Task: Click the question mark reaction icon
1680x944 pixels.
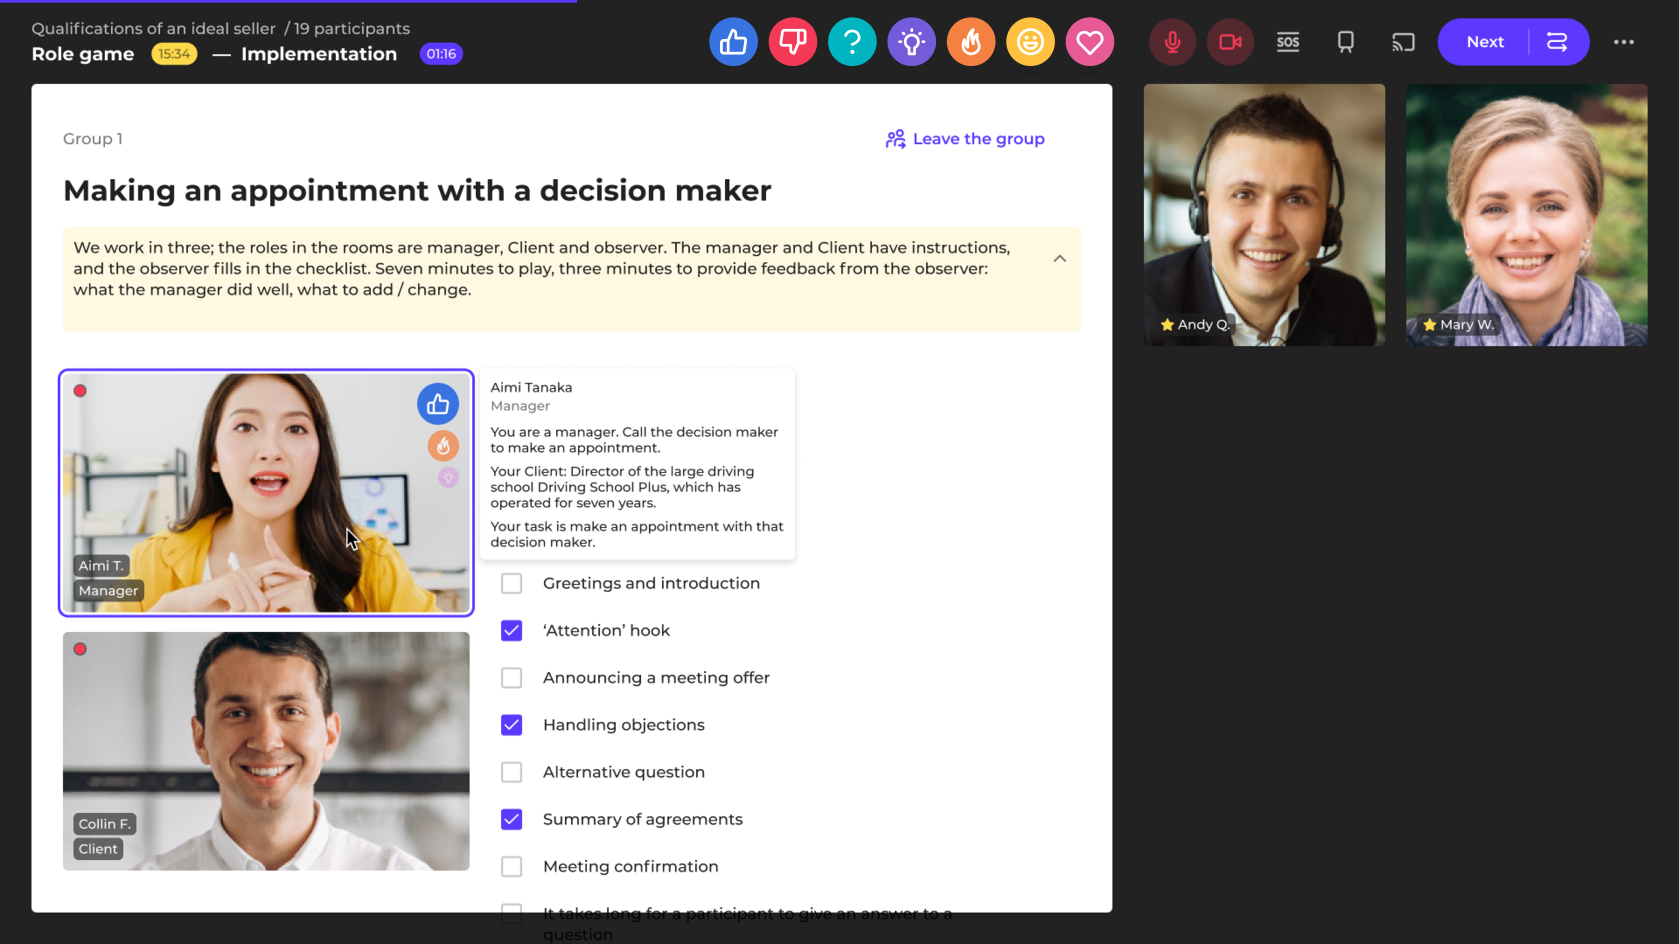Action: tap(852, 42)
